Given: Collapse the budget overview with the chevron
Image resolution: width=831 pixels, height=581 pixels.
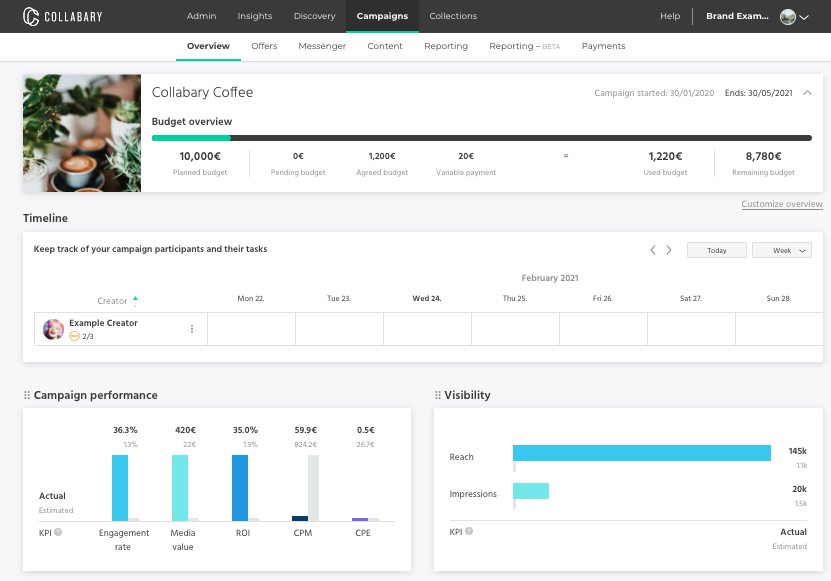Looking at the screenshot, I should coord(807,93).
